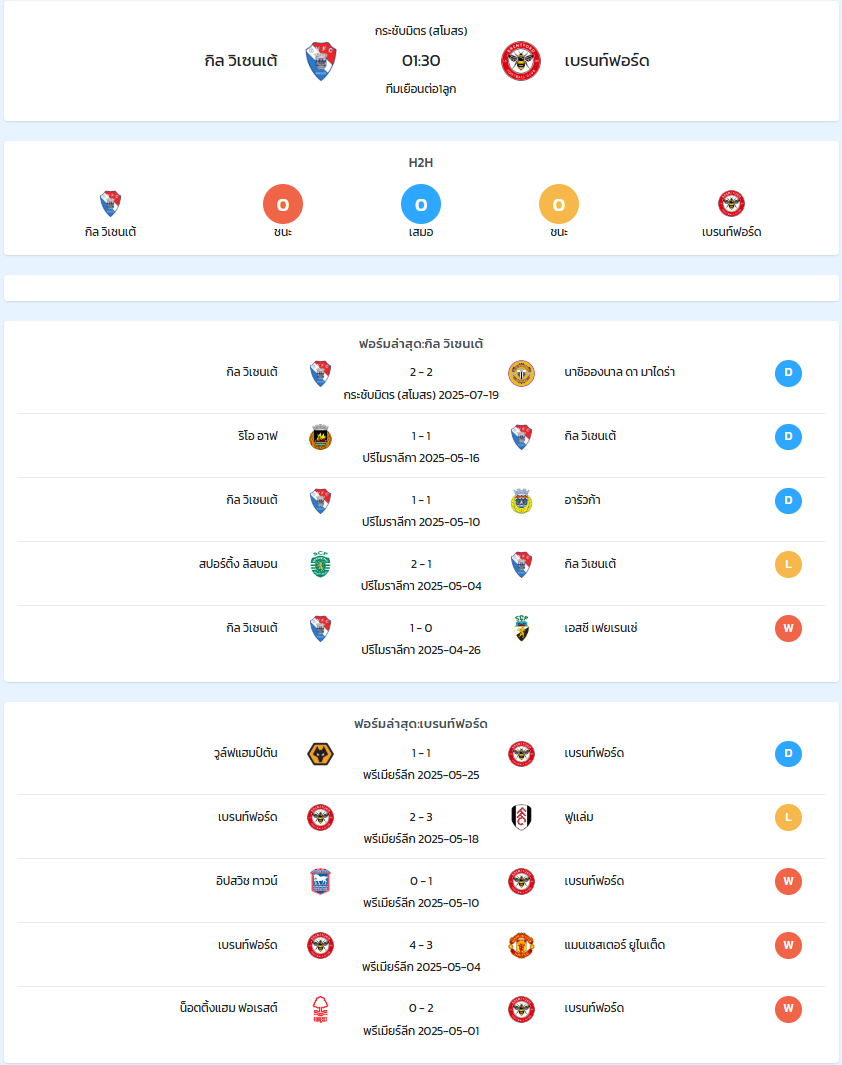Viewport: 842px width, 1065px height.
Task: Click the Wolverhampton wolf logo
Action: coord(321,754)
